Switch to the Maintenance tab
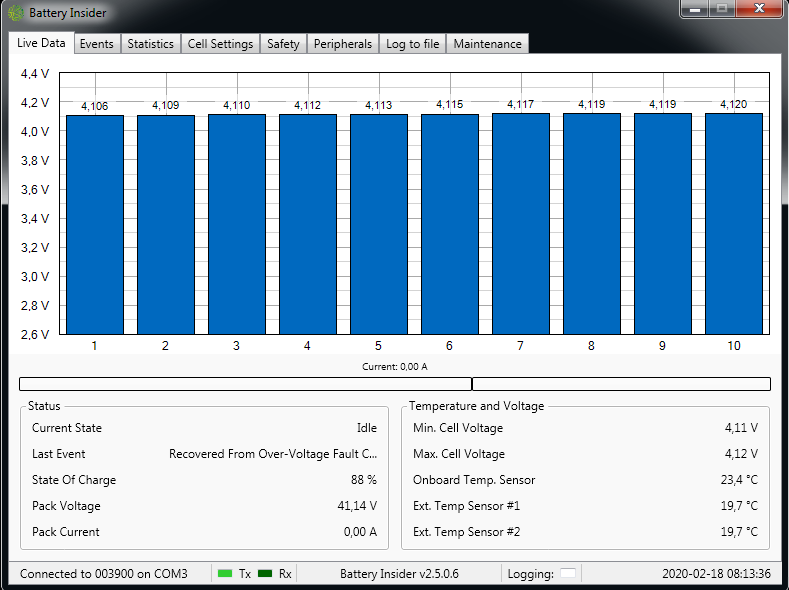The width and height of the screenshot is (789, 590). click(x=487, y=44)
